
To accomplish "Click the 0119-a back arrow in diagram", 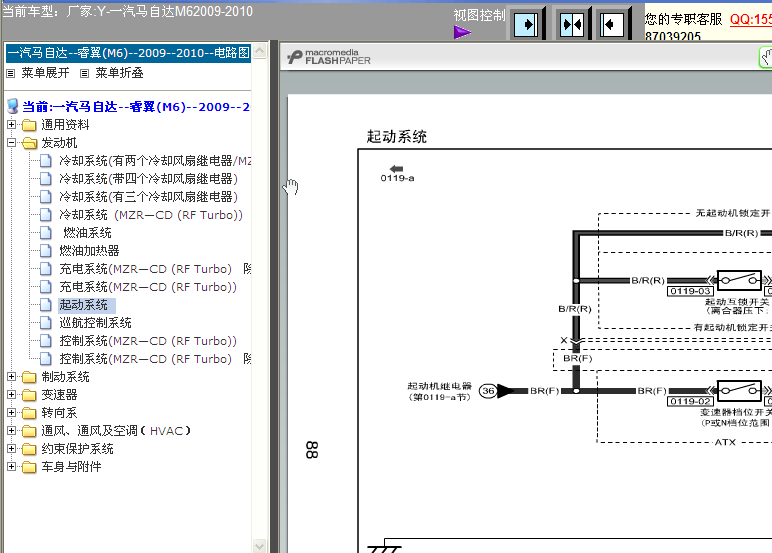I will (396, 169).
